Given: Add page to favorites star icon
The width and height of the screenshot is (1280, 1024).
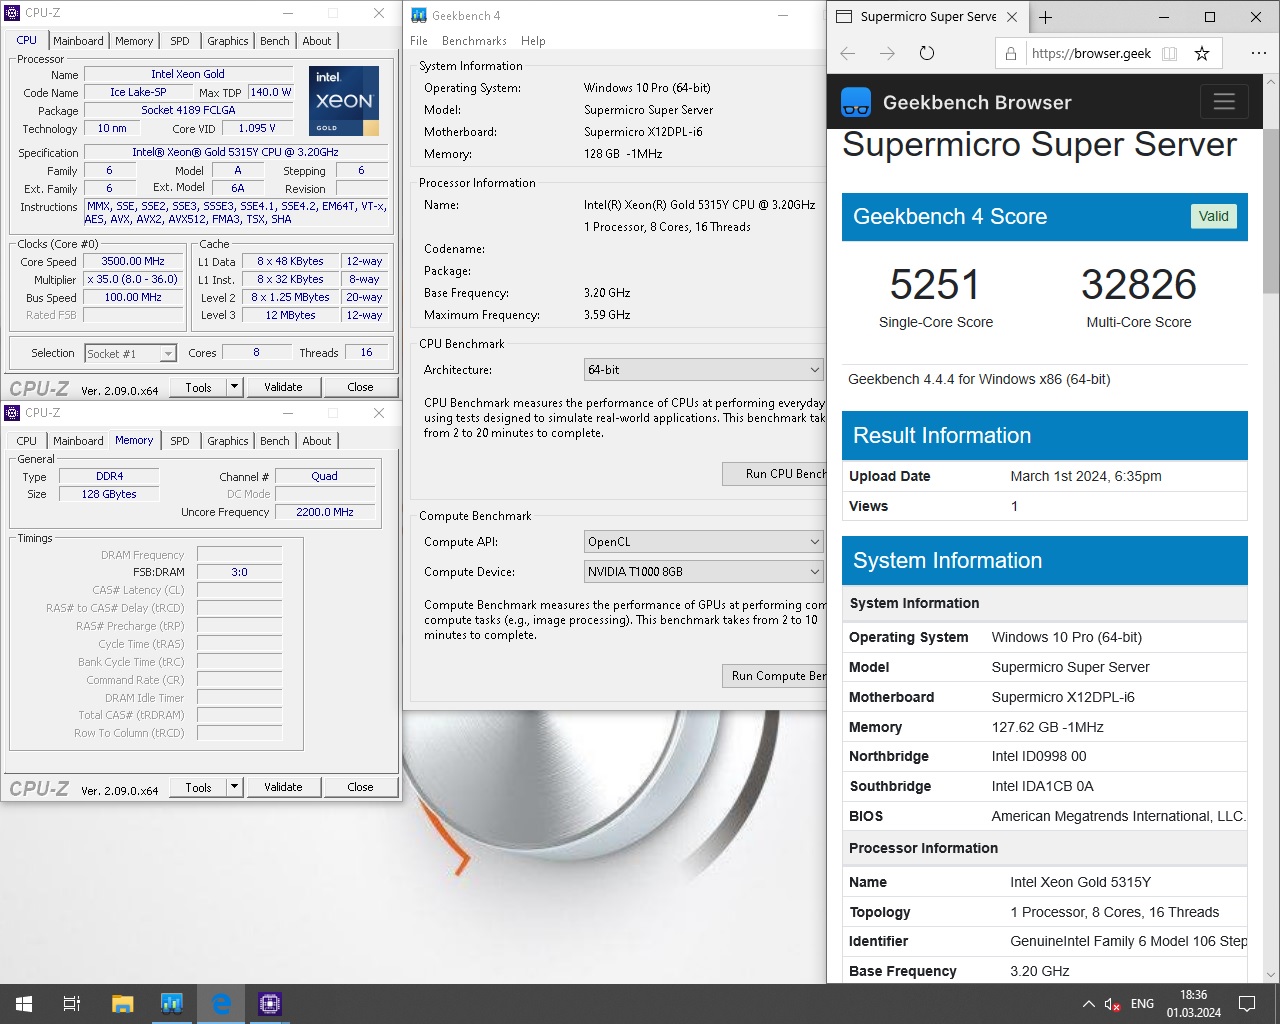Looking at the screenshot, I should (1202, 54).
